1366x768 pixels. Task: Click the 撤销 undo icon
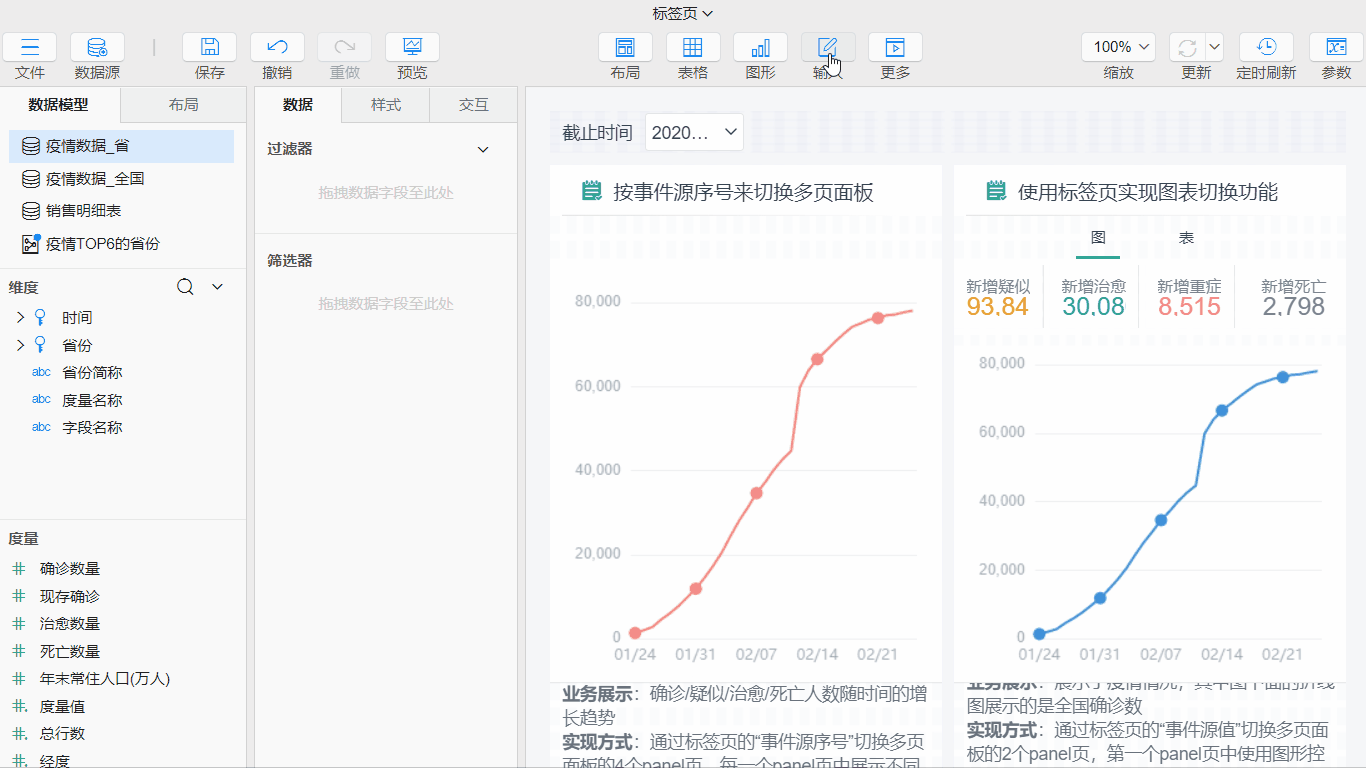point(277,47)
